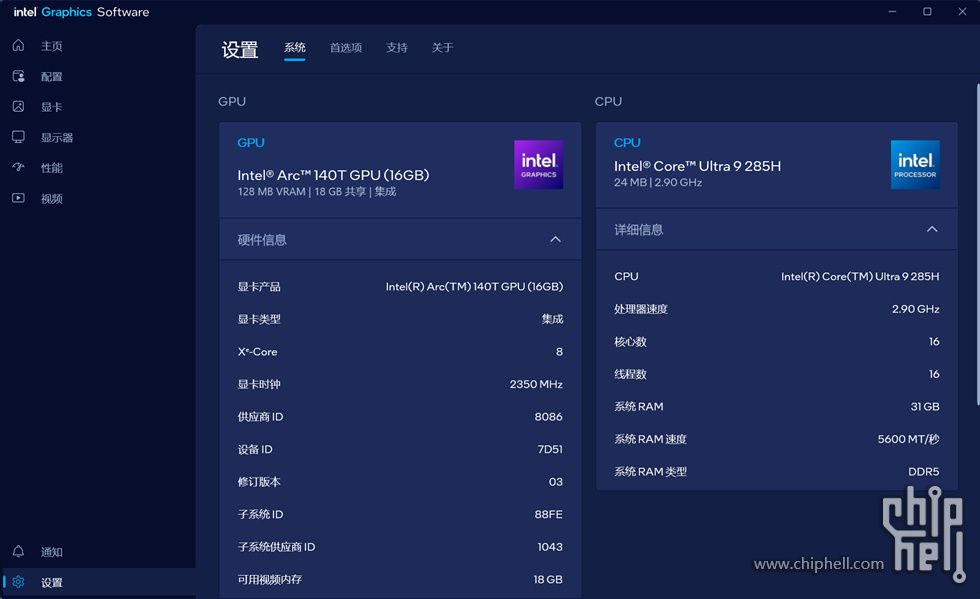Click the 详细信息 header label
This screenshot has height=599, width=980.
click(639, 230)
